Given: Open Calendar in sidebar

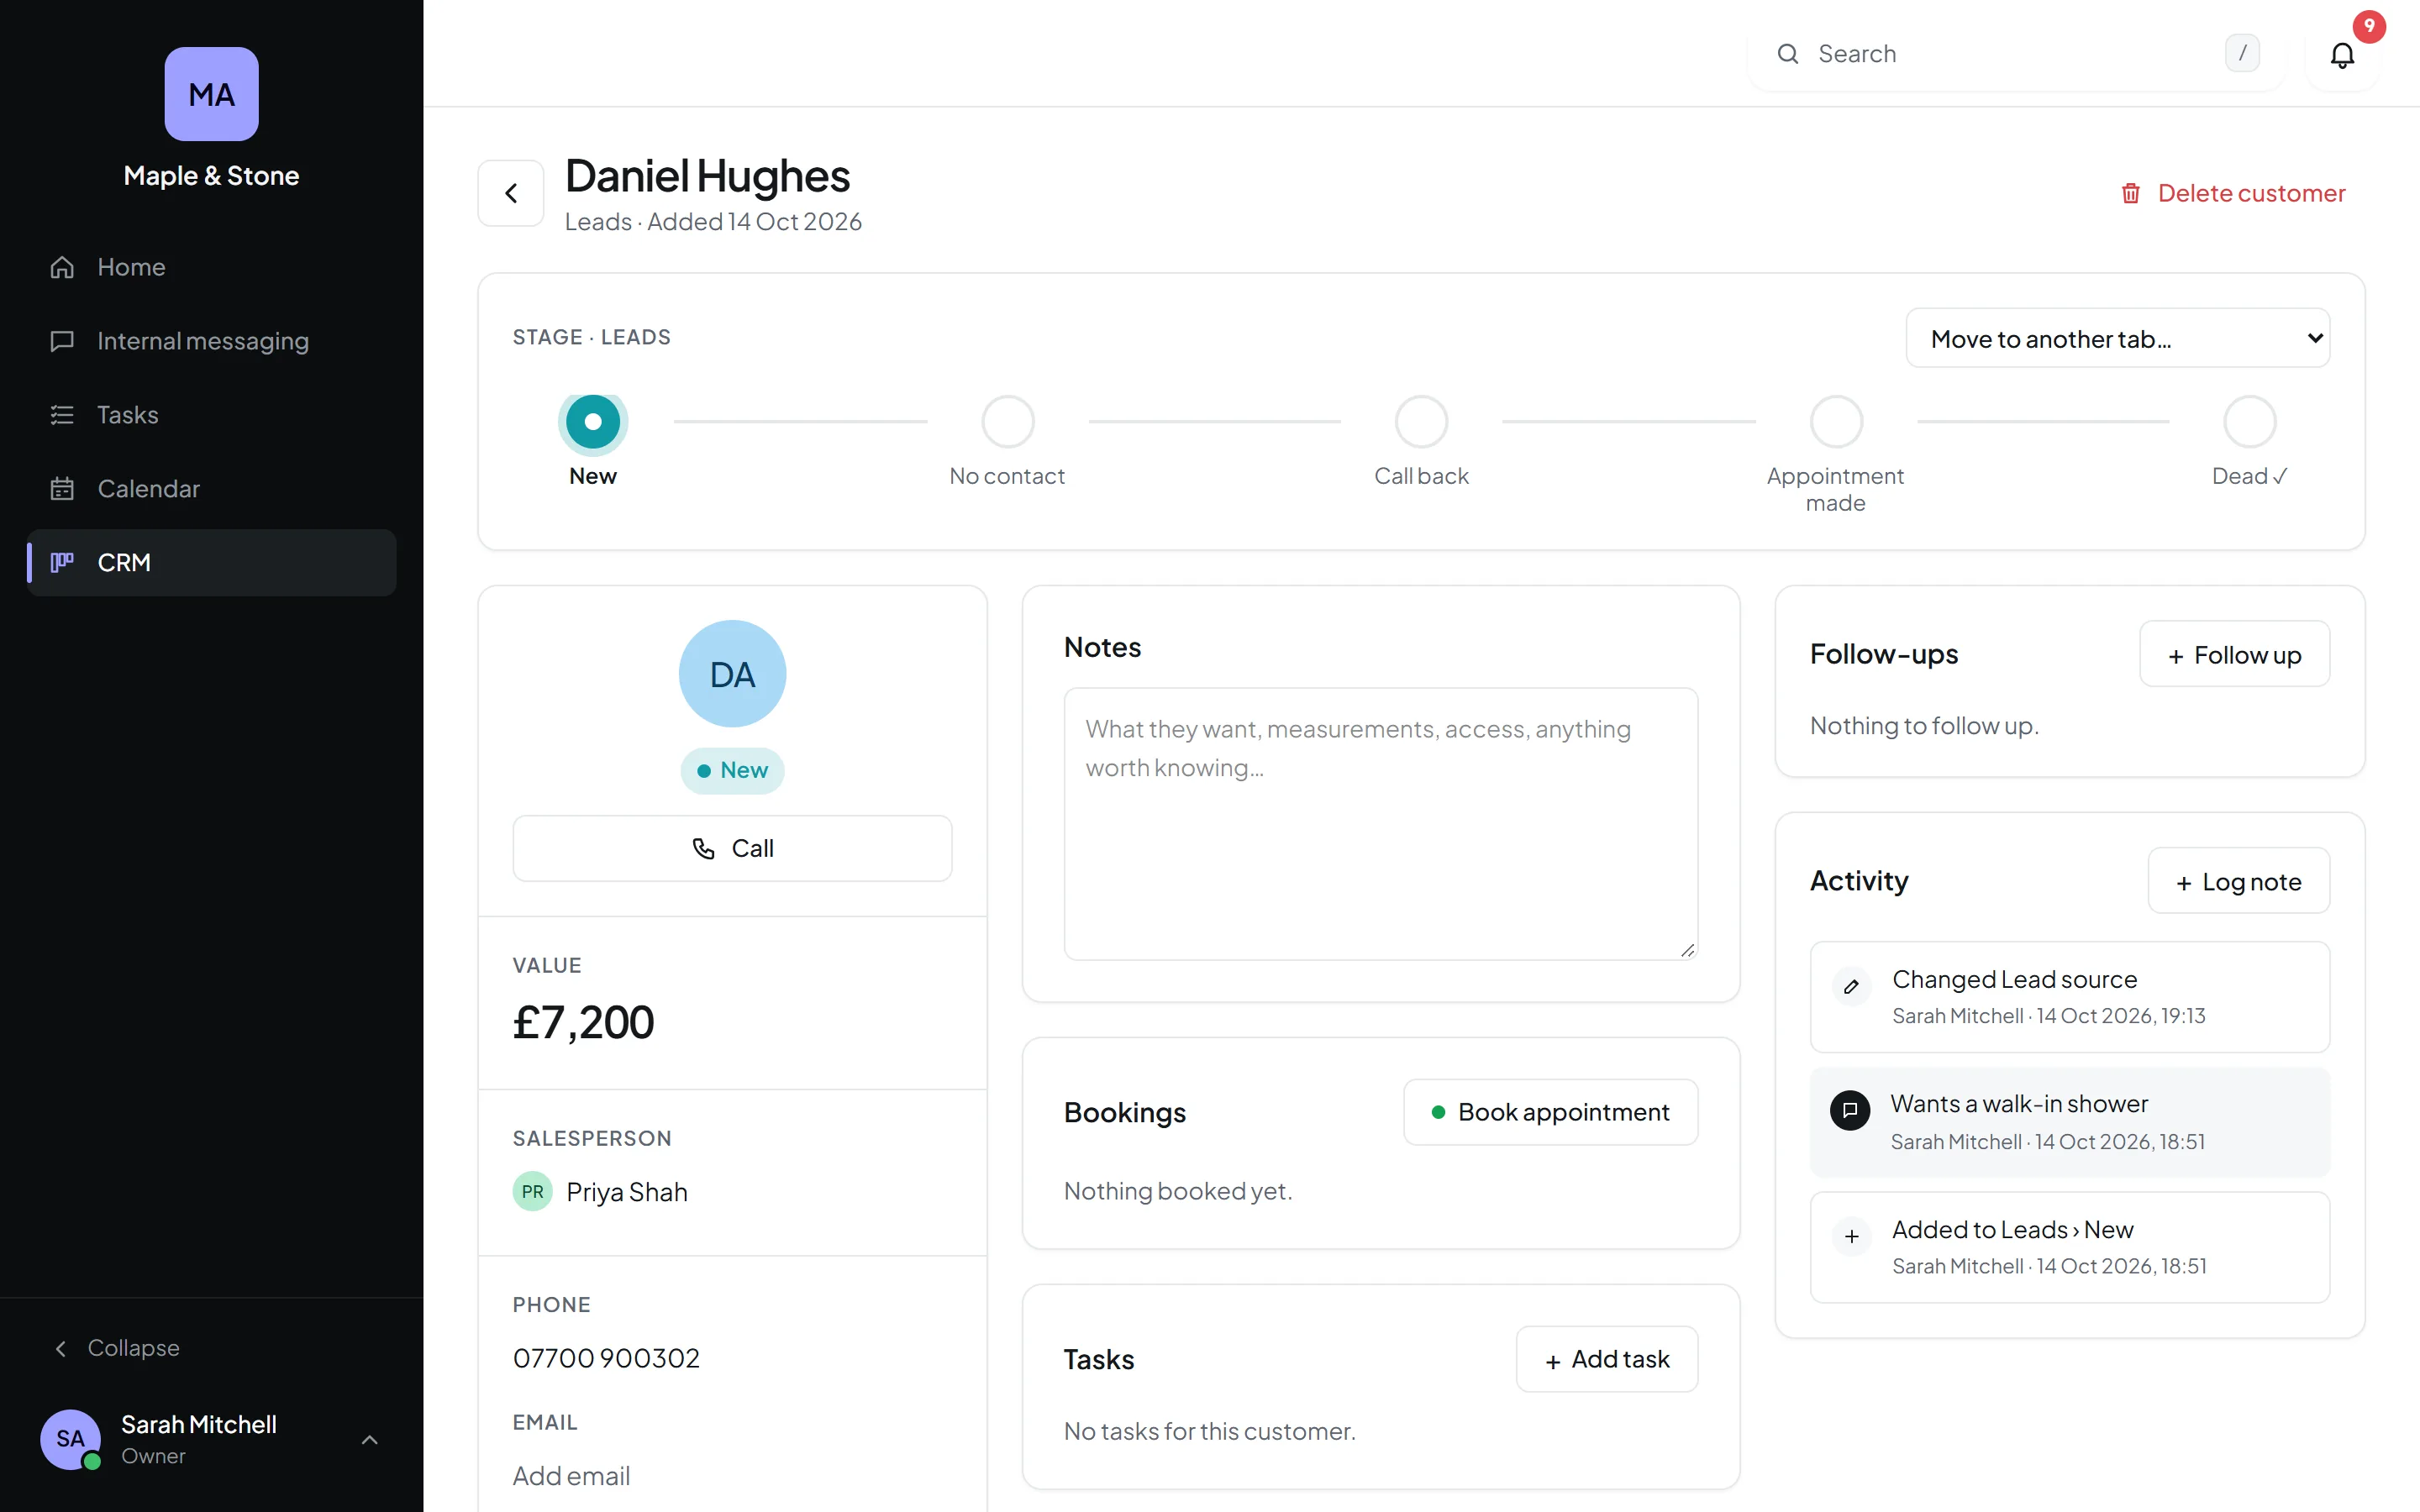Looking at the screenshot, I should (211, 489).
